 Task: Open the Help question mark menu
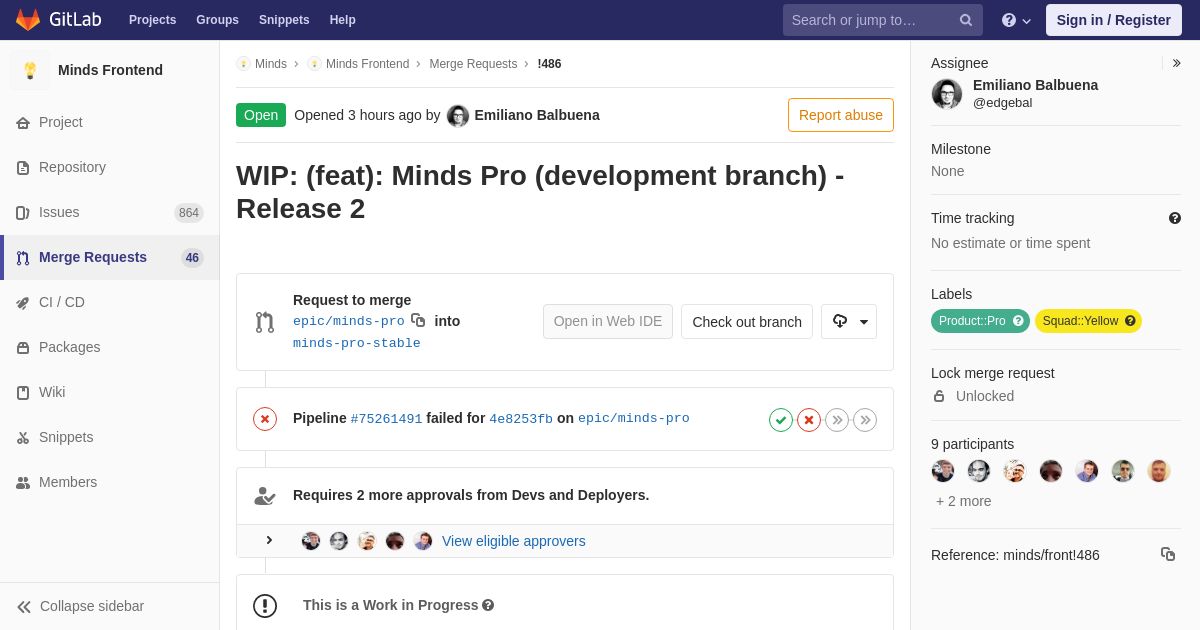tap(1016, 20)
